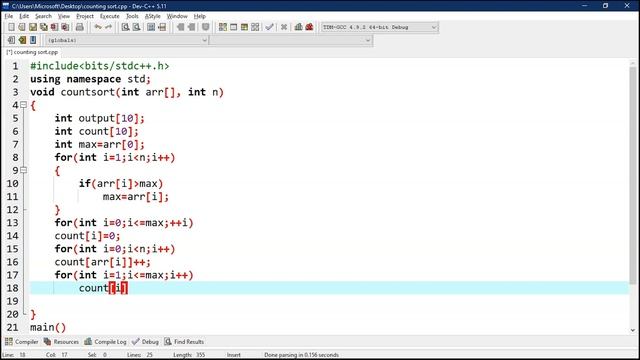Click the Open file toolbar icon
Image resolution: width=640 pixels, height=360 pixels.
point(22,27)
